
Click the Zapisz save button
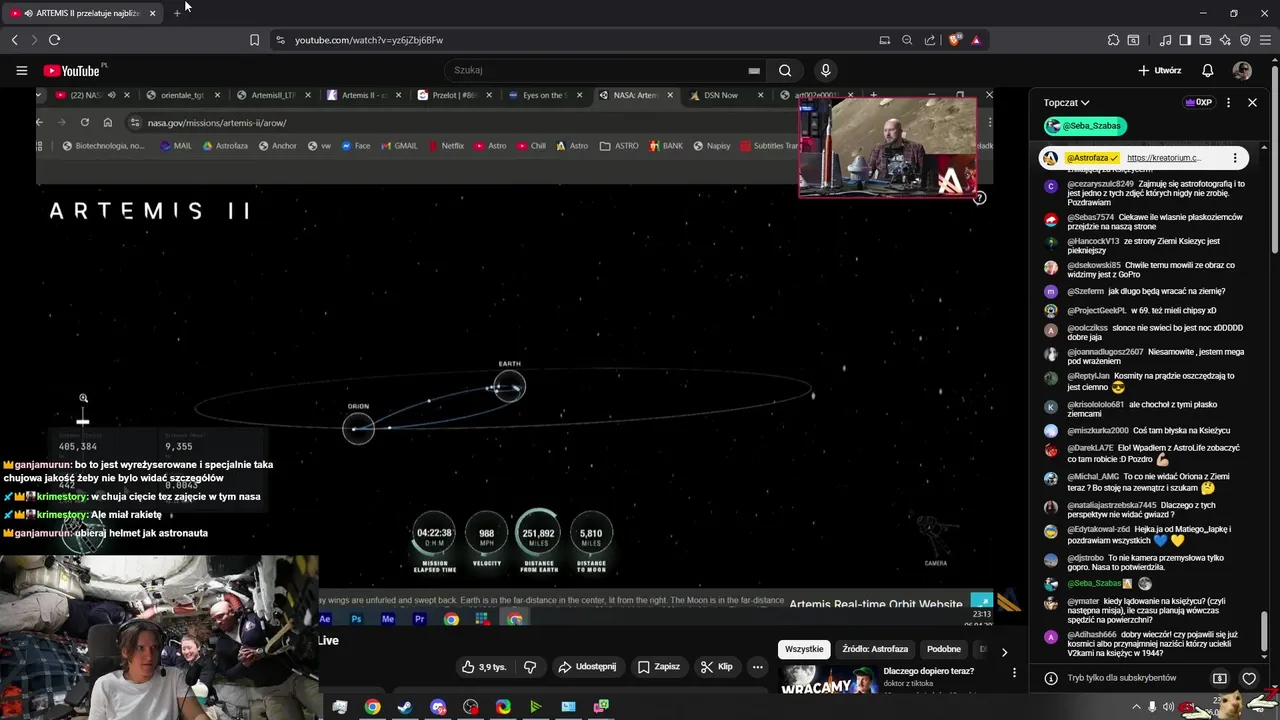click(x=659, y=667)
